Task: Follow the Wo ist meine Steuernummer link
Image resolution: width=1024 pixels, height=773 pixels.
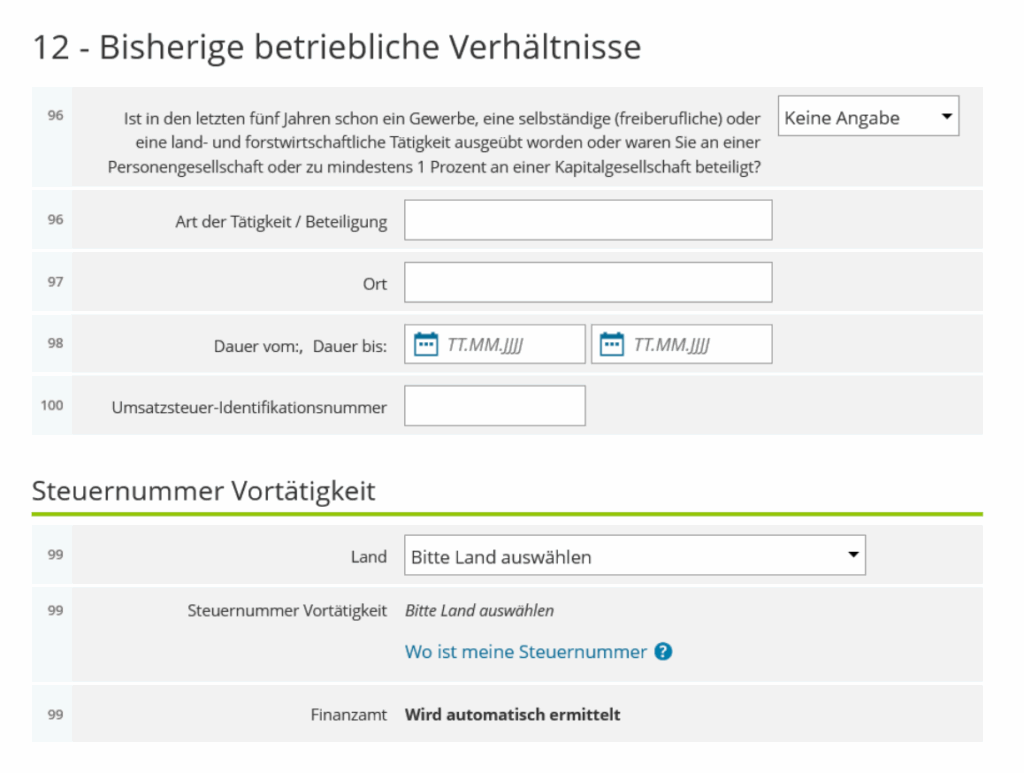Action: click(525, 652)
